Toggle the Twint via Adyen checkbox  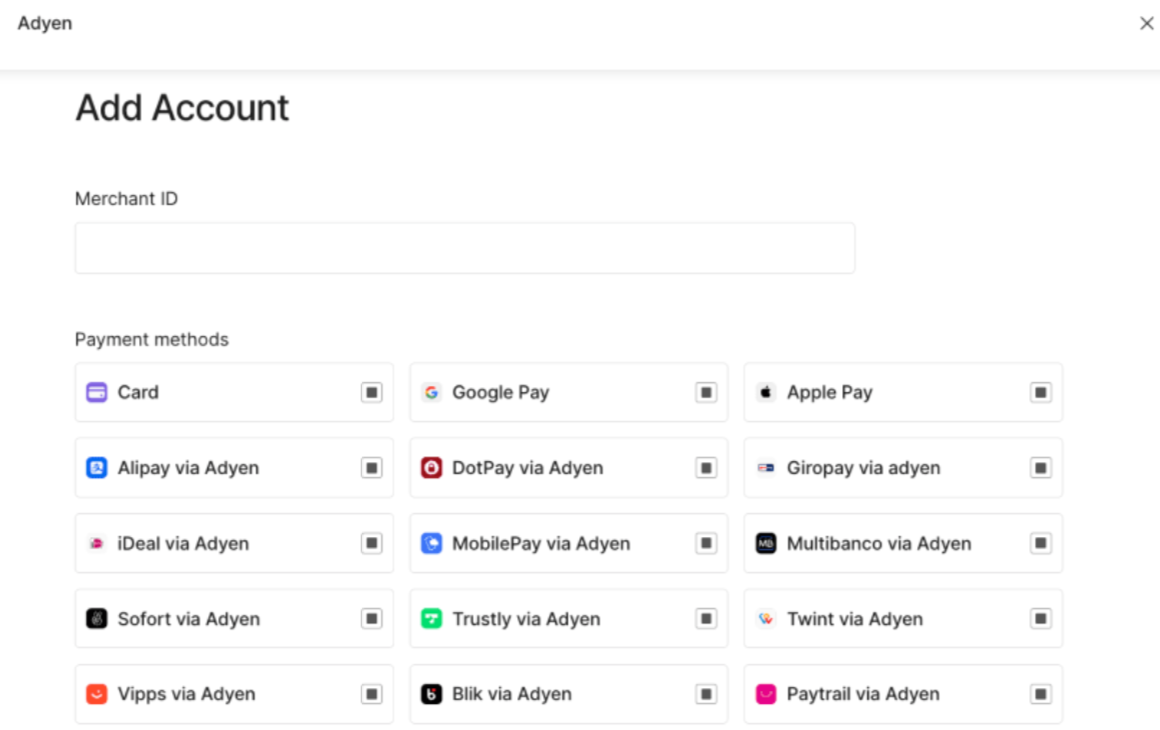(1041, 619)
